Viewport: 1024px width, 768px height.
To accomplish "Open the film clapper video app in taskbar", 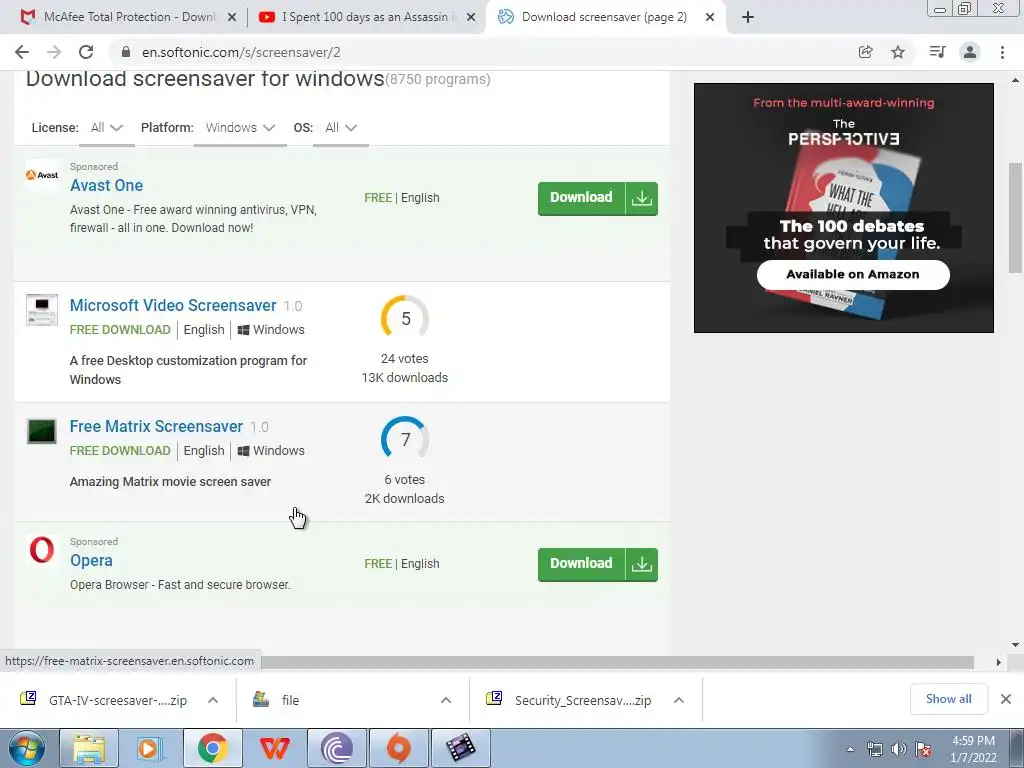I will (461, 748).
